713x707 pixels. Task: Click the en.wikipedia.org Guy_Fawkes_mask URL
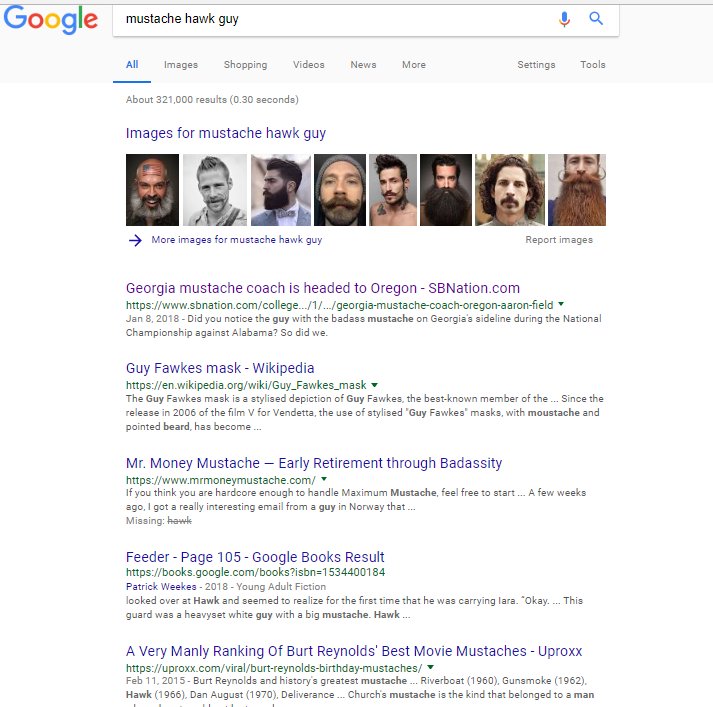pyautogui.click(x=246, y=386)
